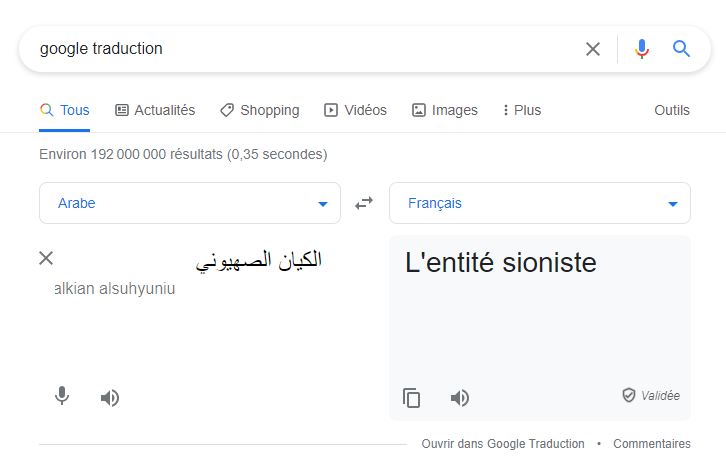The width and height of the screenshot is (726, 466).
Task: Swap the Arabe and Français languages
Action: point(364,203)
